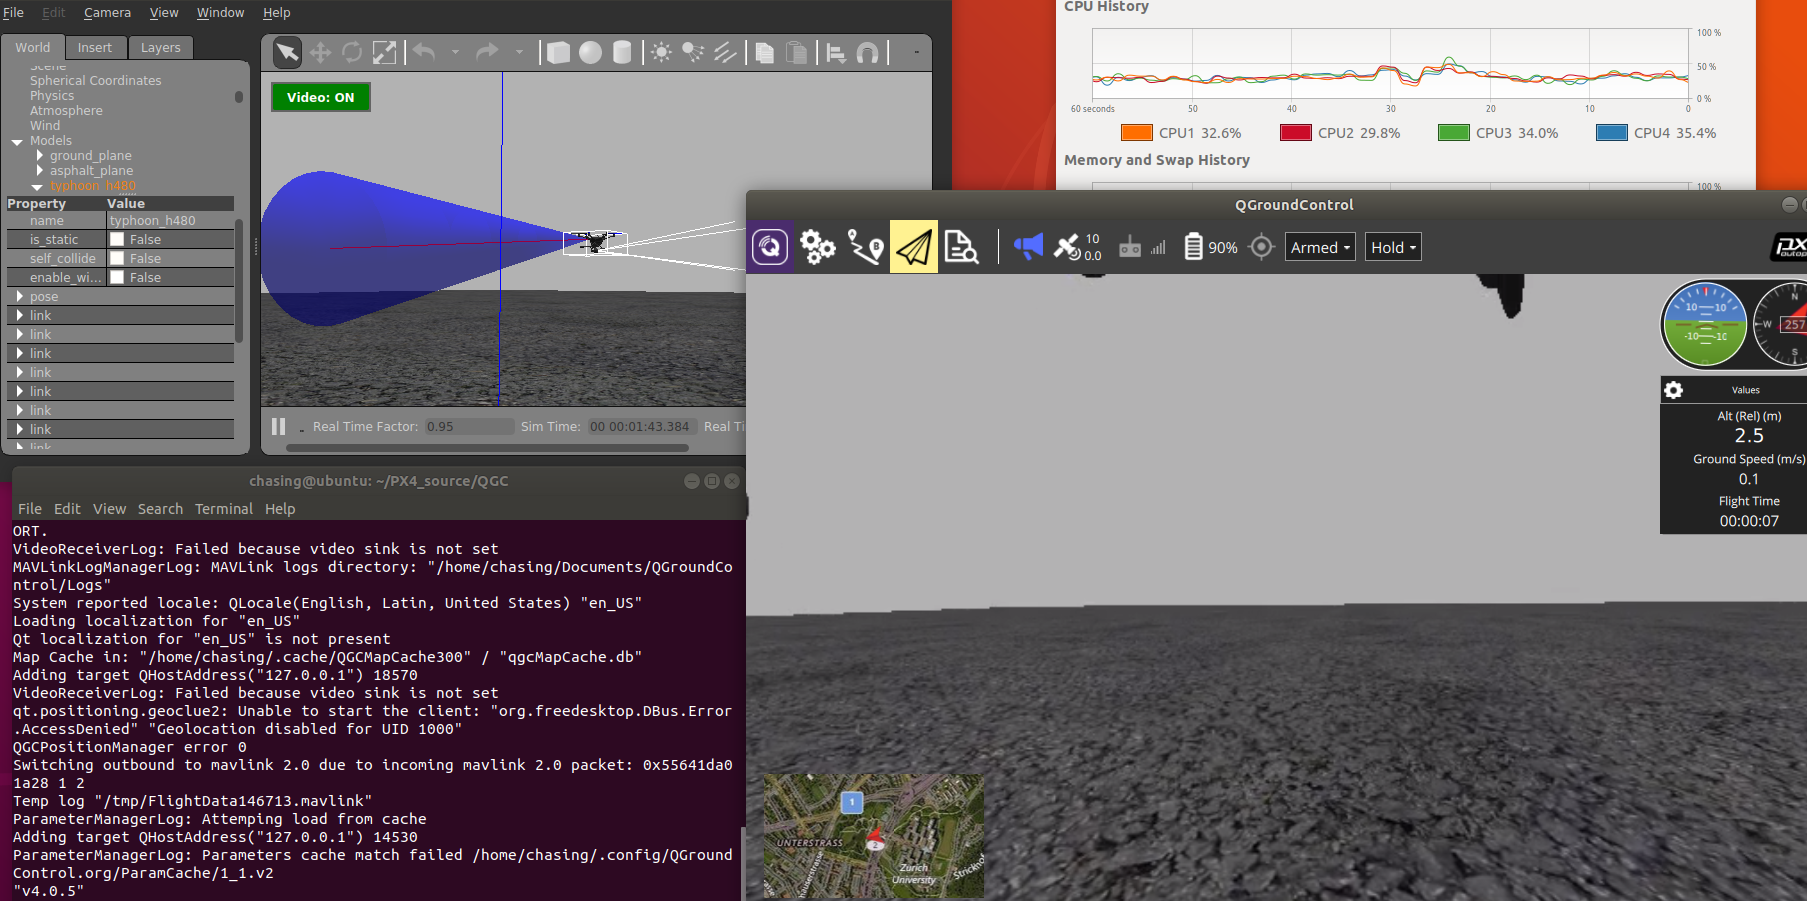This screenshot has height=901, width=1807.
Task: Open the redo history dropdown arrow
Action: (x=519, y=52)
